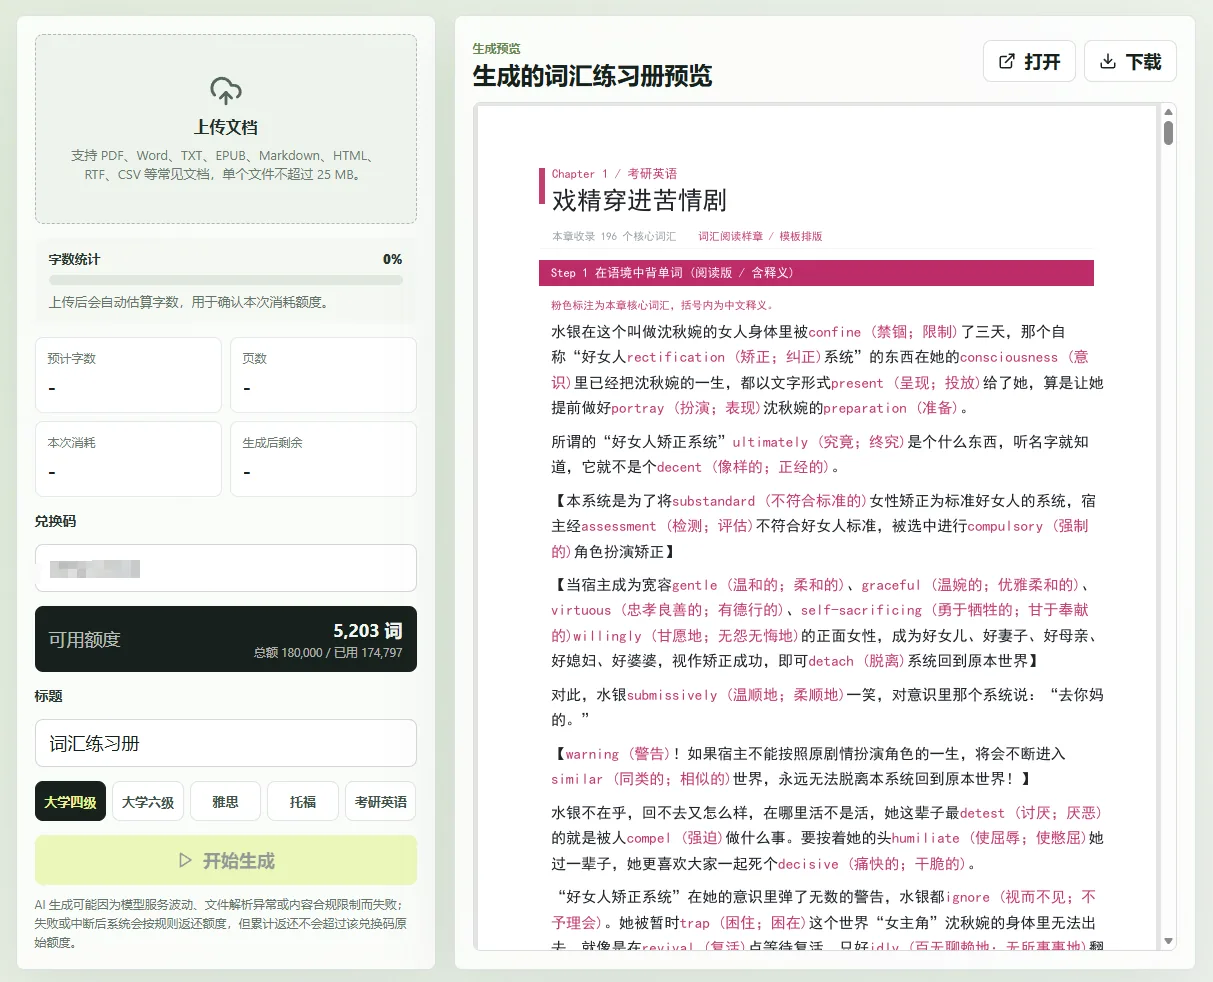Click the highlighted word humiliate

point(926,838)
